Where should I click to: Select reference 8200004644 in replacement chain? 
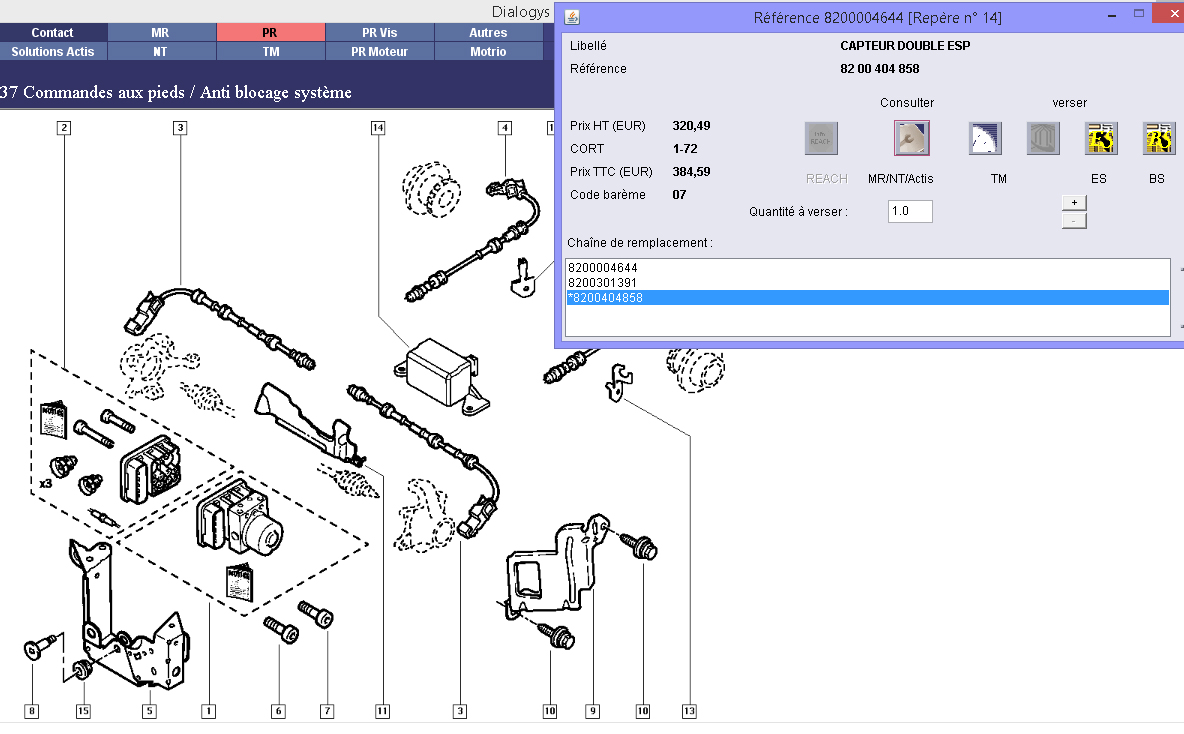click(x=602, y=268)
